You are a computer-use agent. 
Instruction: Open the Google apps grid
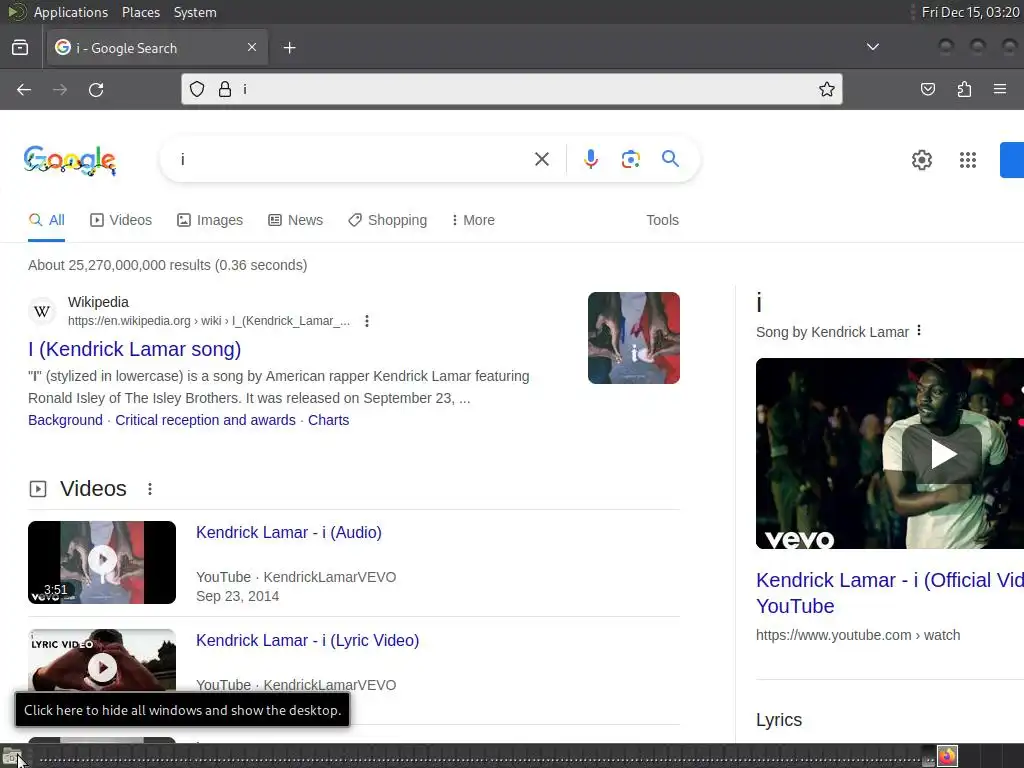pos(968,160)
